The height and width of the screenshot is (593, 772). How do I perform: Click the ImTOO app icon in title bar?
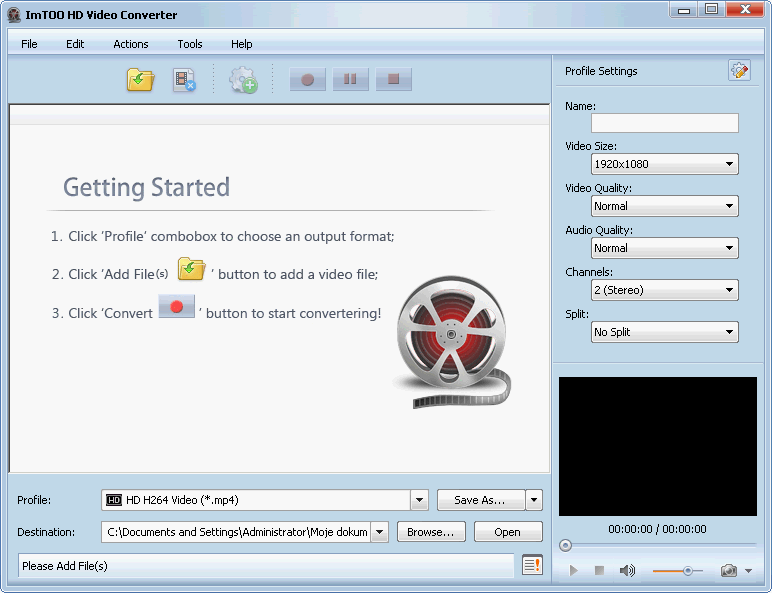(14, 15)
